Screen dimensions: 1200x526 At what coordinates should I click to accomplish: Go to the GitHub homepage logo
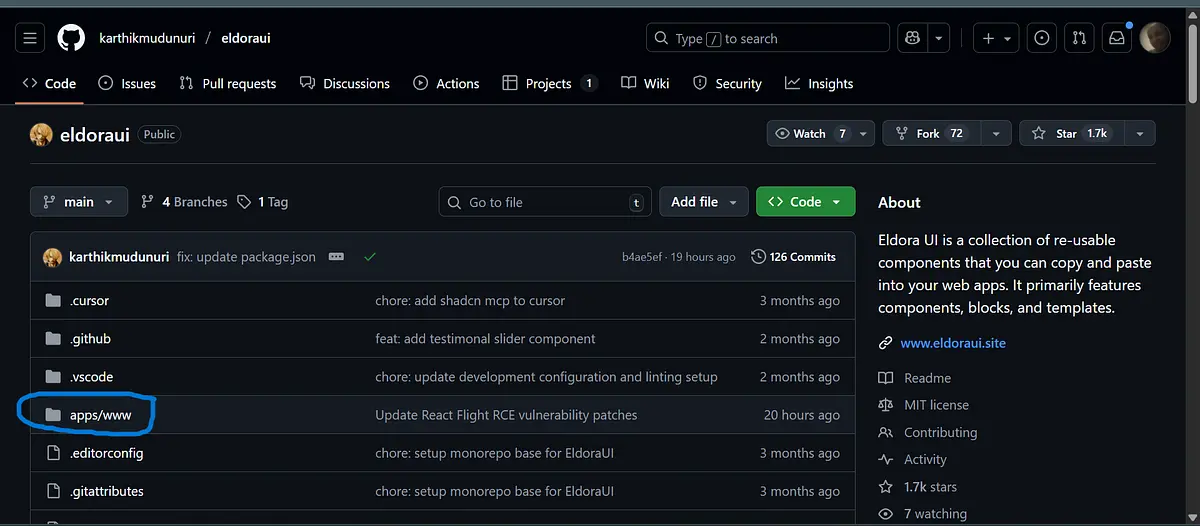click(71, 38)
